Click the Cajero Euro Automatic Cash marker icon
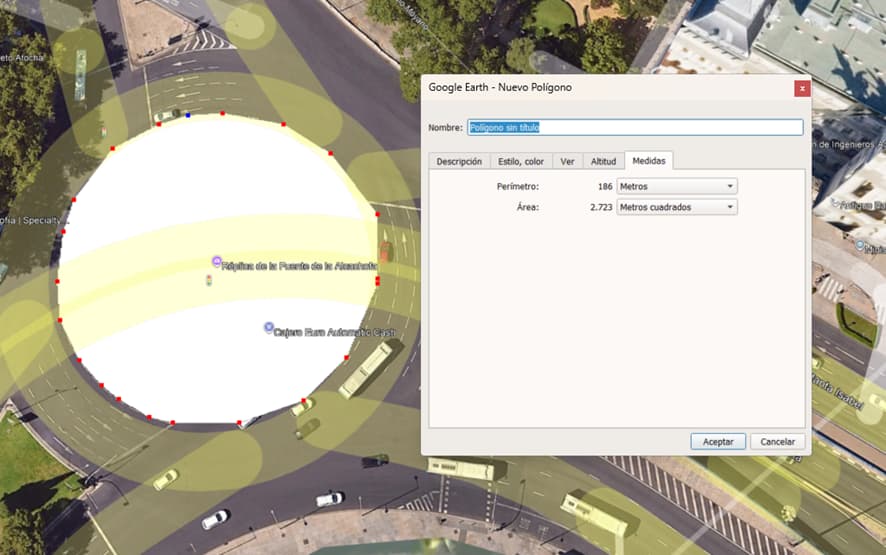Screen dimensions: 886x555 pos(268,327)
